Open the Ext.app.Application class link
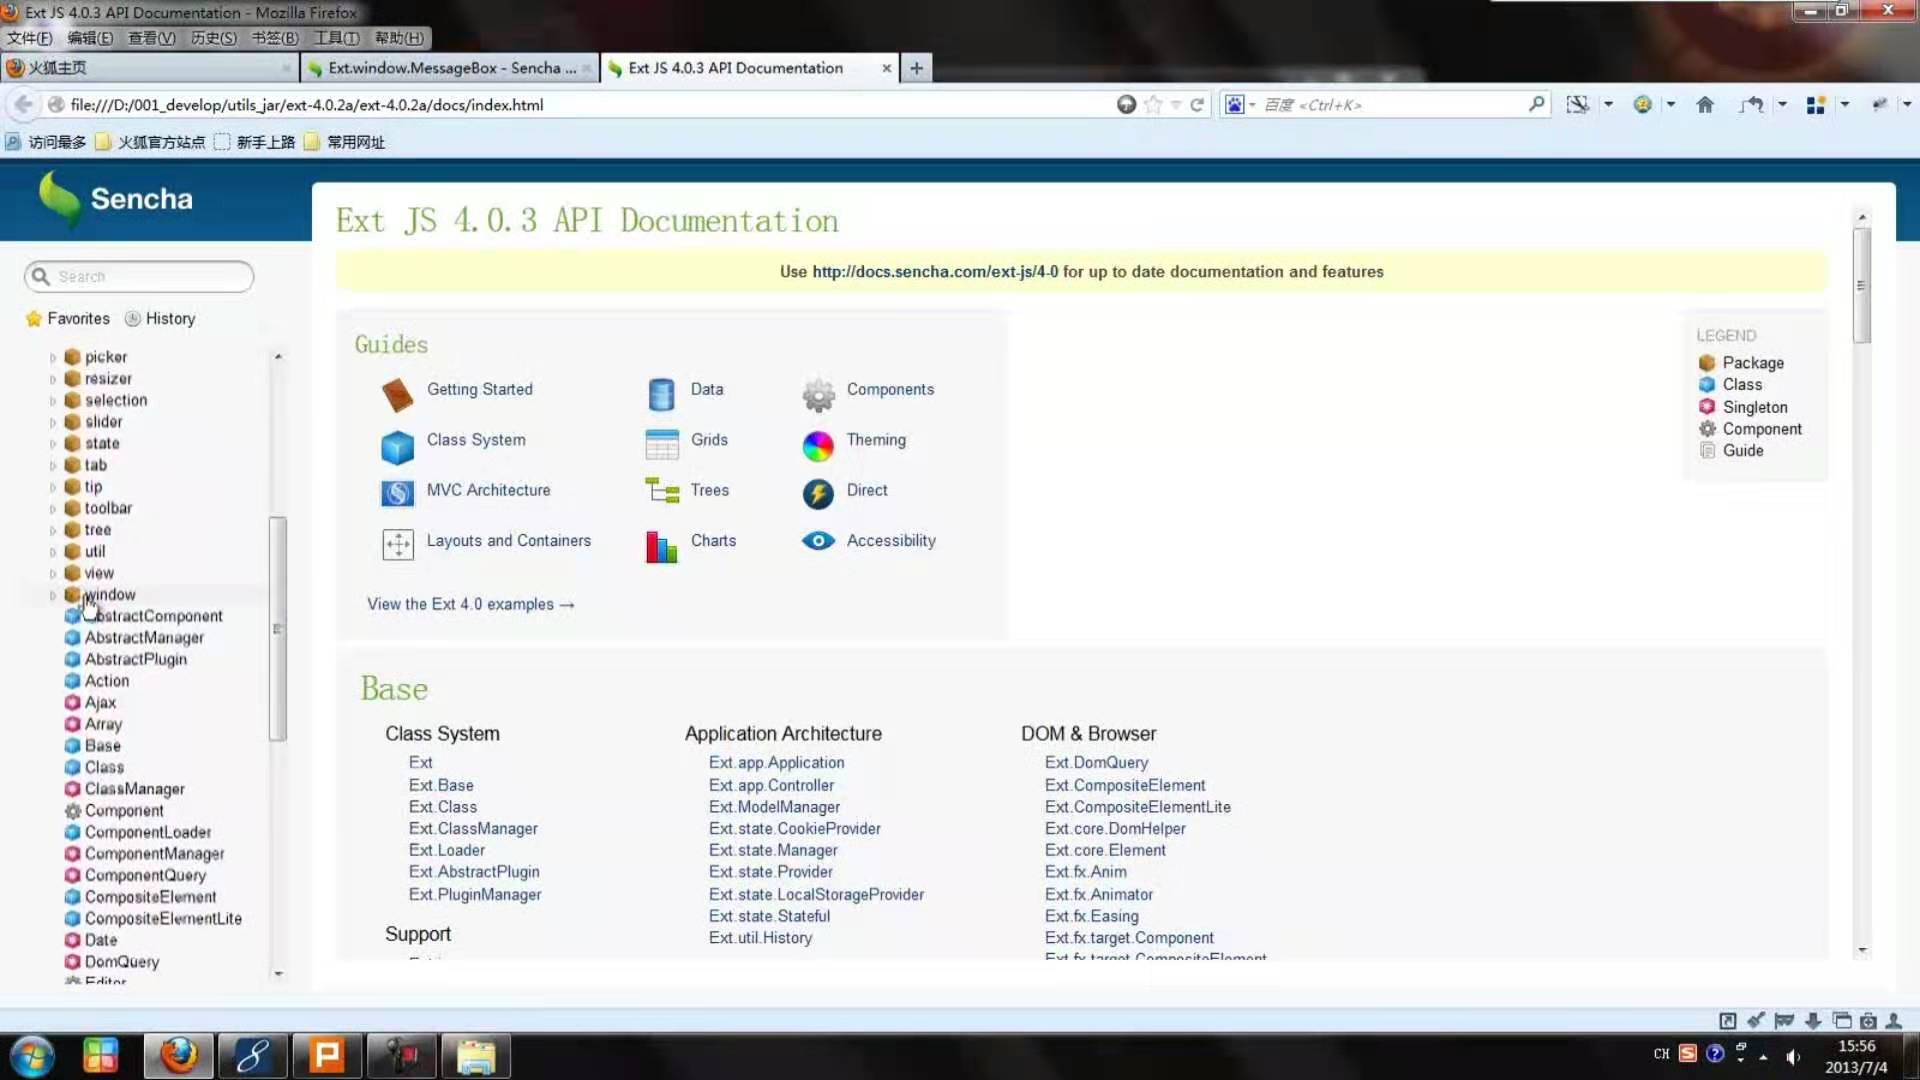This screenshot has height=1080, width=1920. tap(776, 763)
